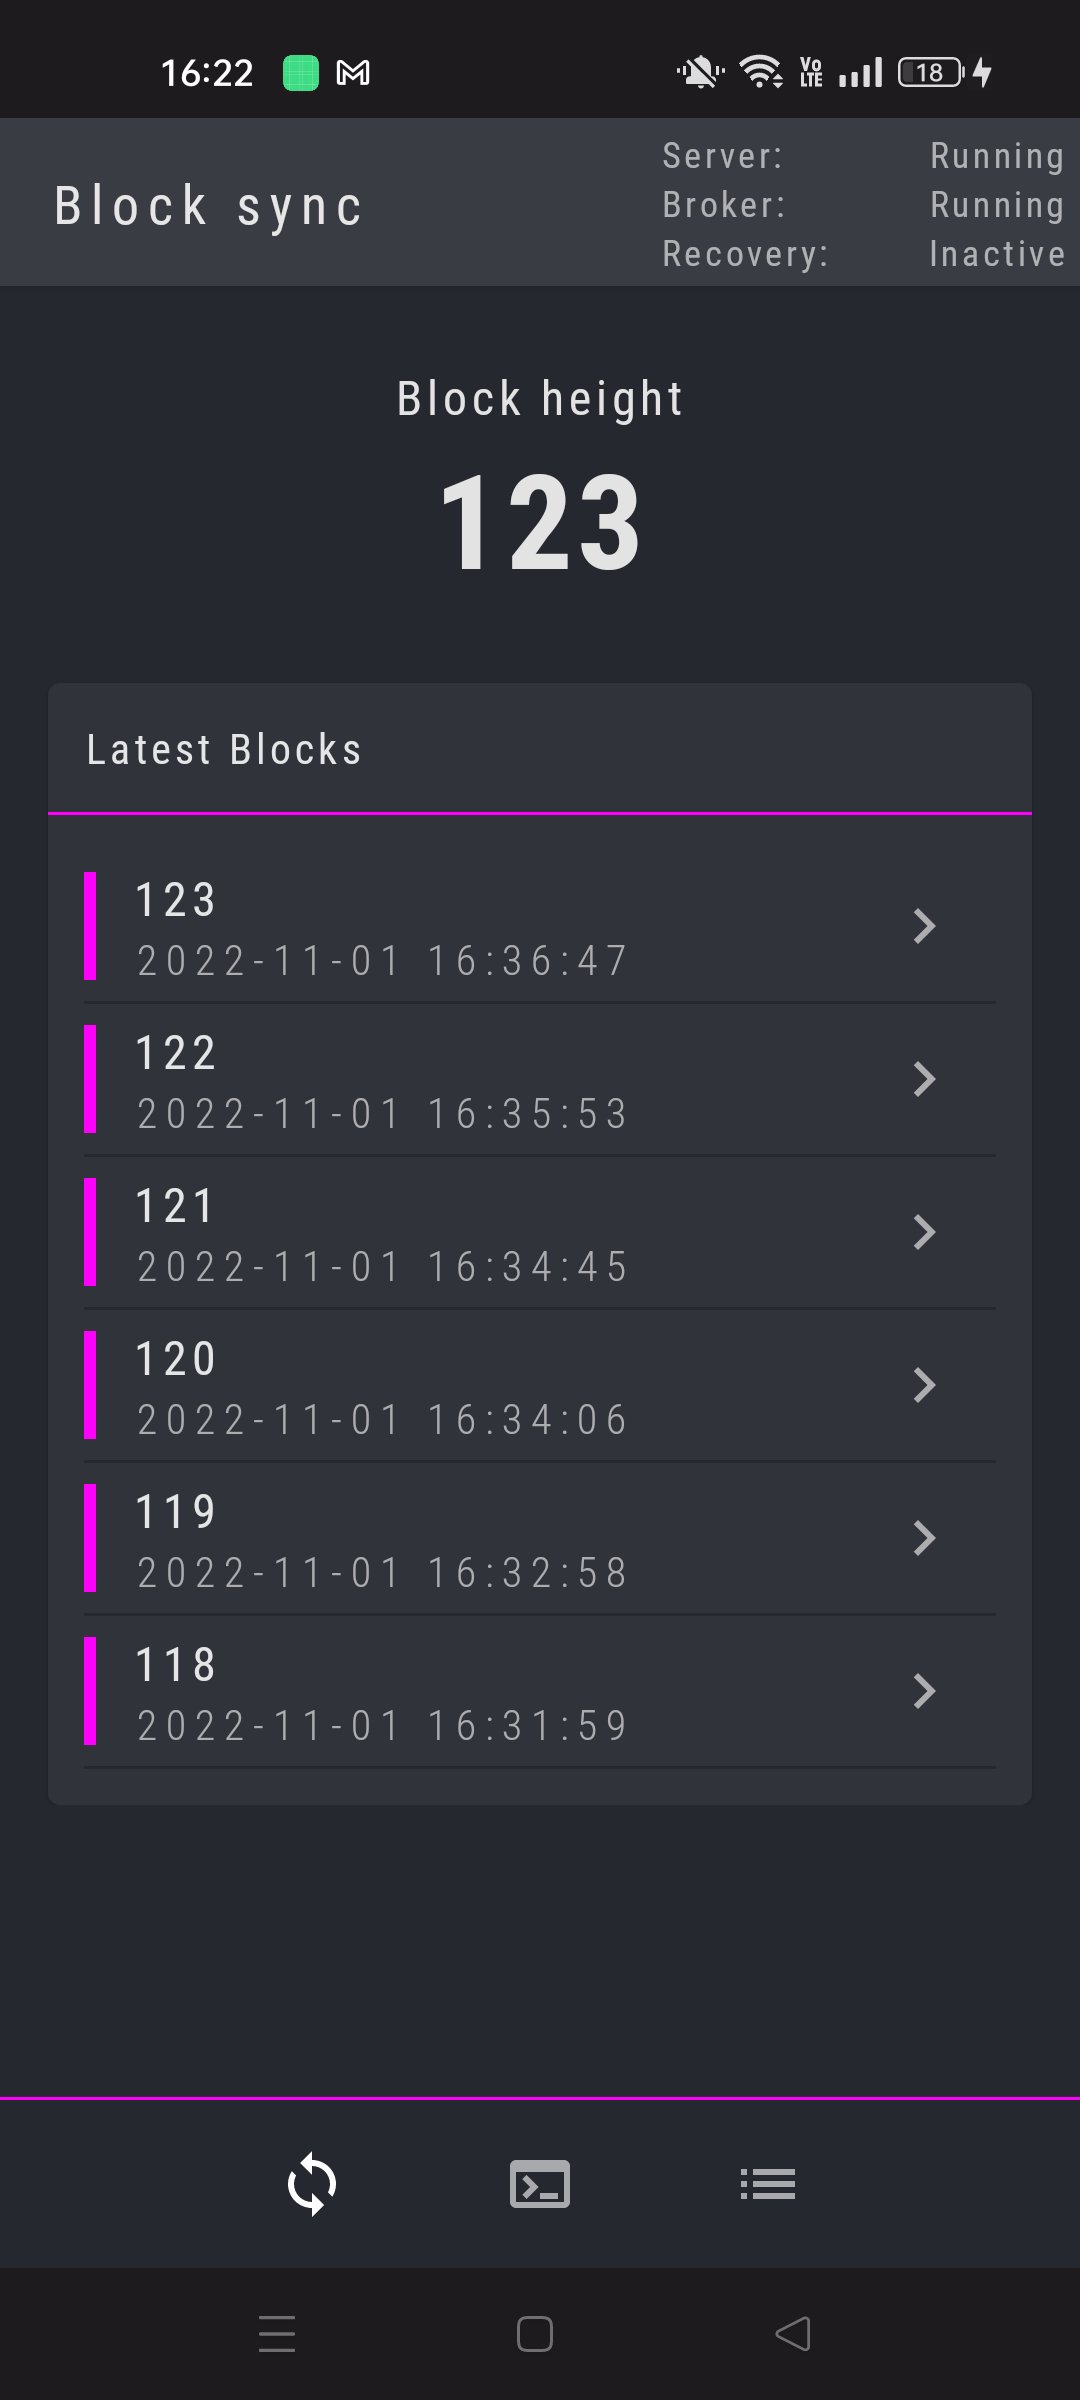Tap the Latest Blocks card header
This screenshot has width=1080, height=2400.
click(x=224, y=749)
